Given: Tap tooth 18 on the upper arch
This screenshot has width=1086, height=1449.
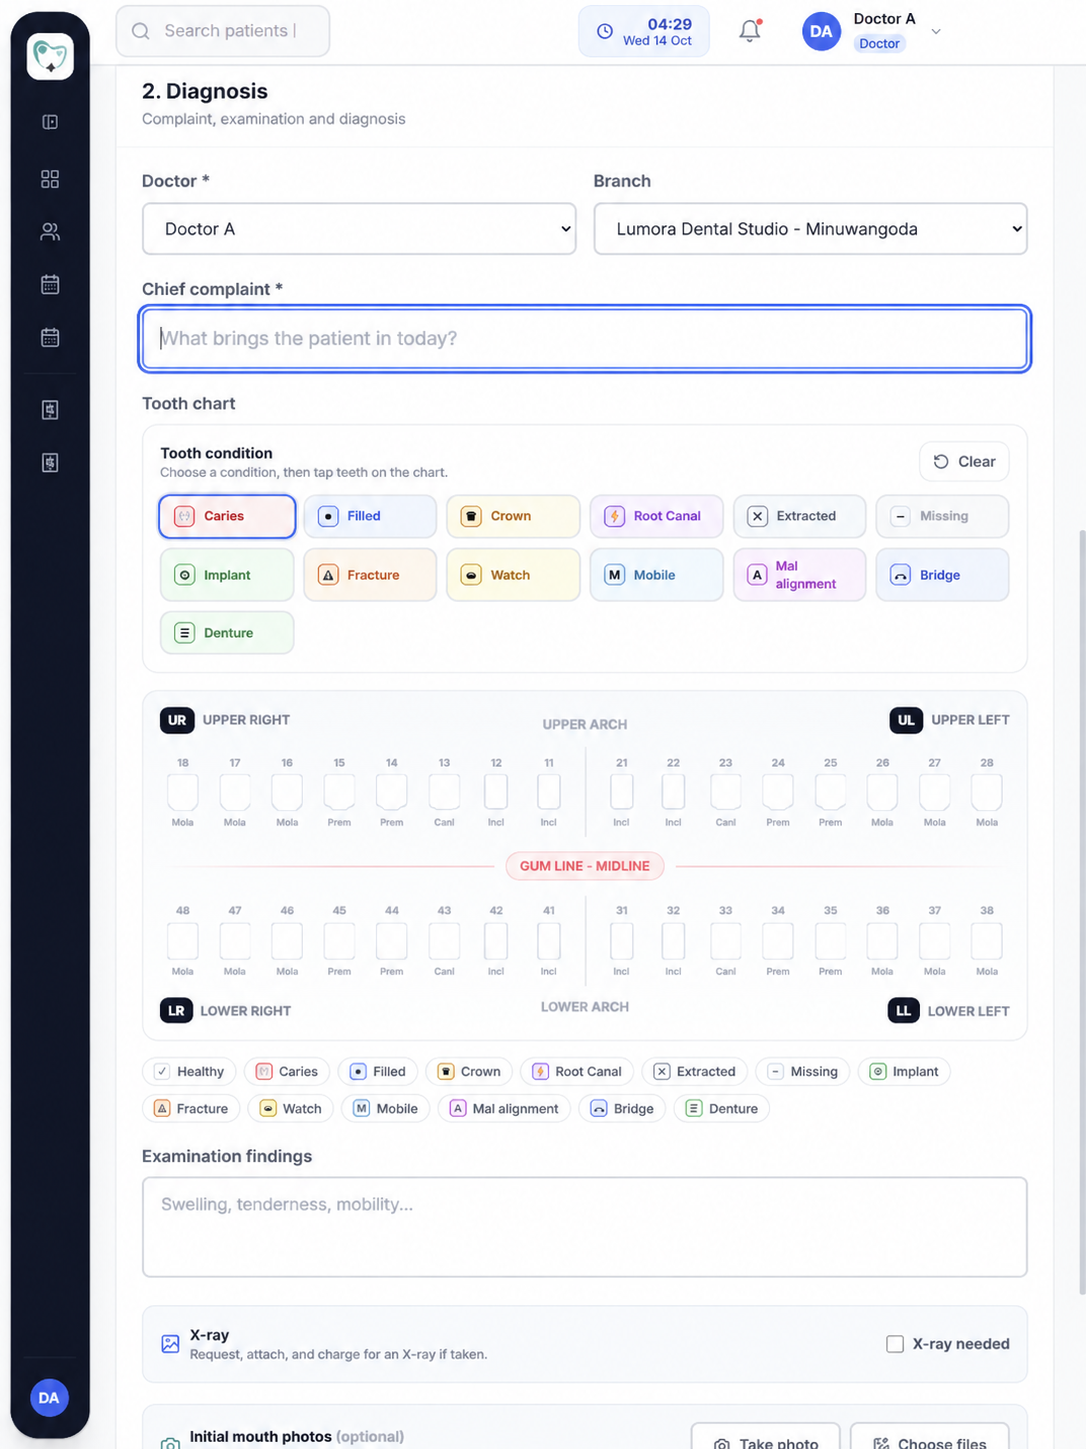Looking at the screenshot, I should 183,792.
